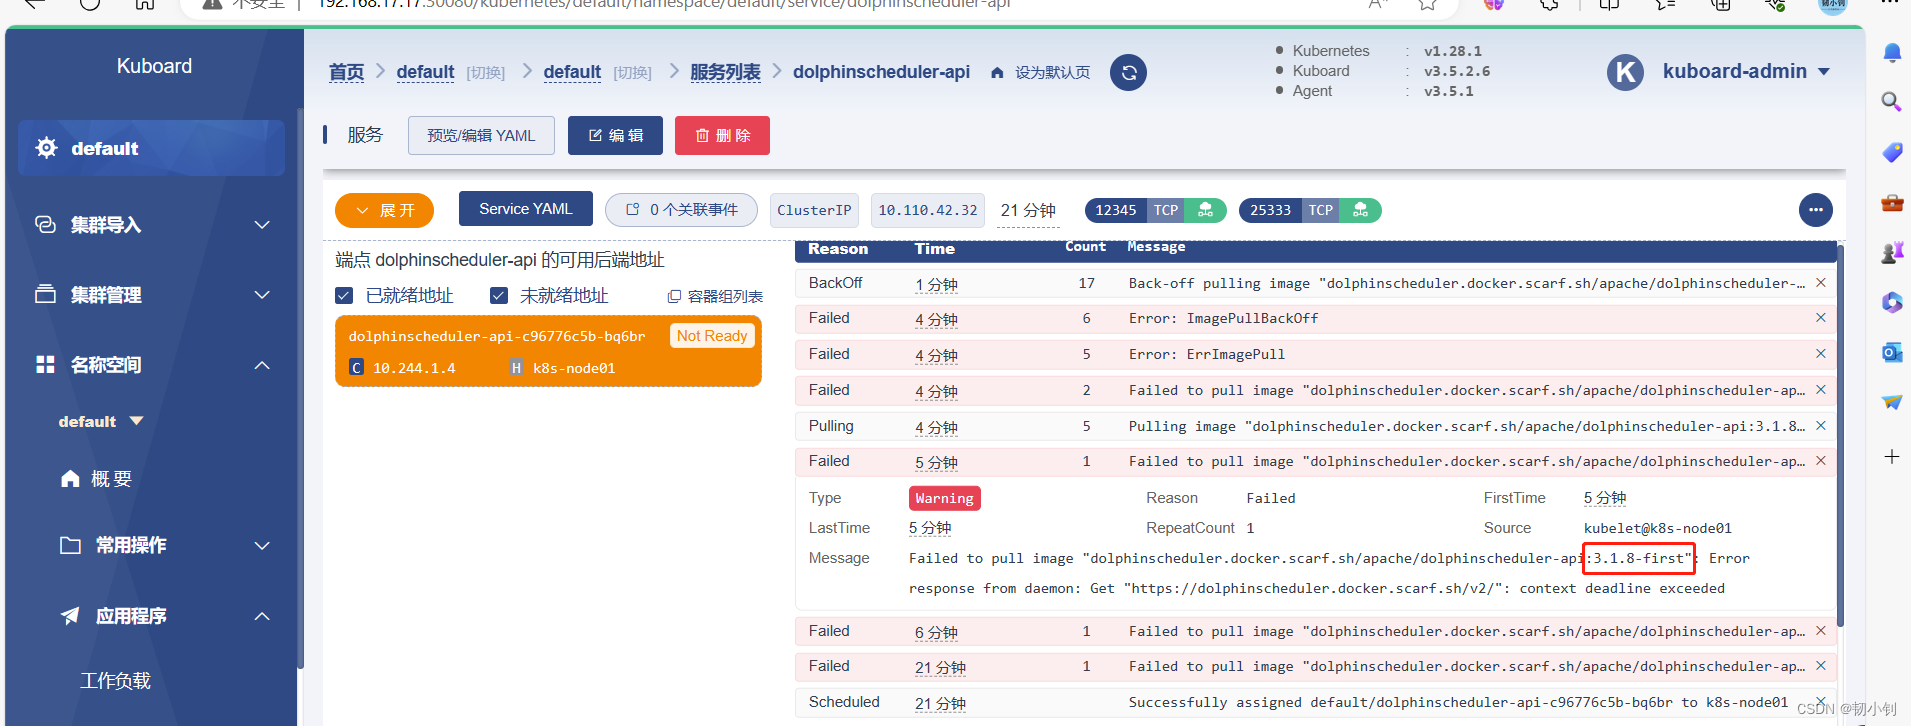Click the left sidebar vertical scrollbar
Viewport: 1911px width, 726px height.
click(x=300, y=388)
